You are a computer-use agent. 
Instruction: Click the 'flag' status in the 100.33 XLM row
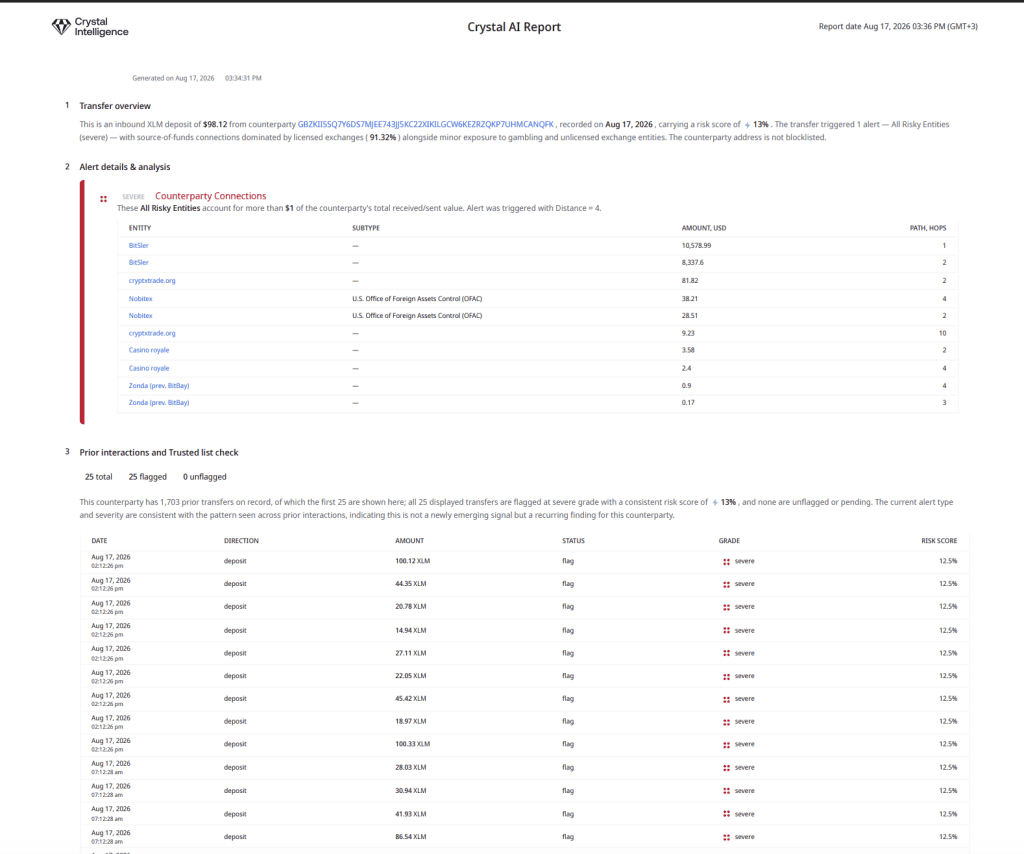click(568, 744)
